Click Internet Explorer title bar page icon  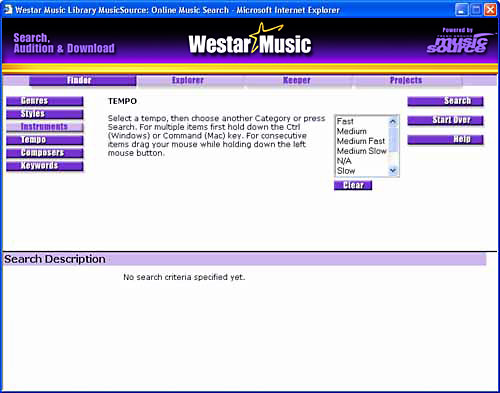point(8,9)
